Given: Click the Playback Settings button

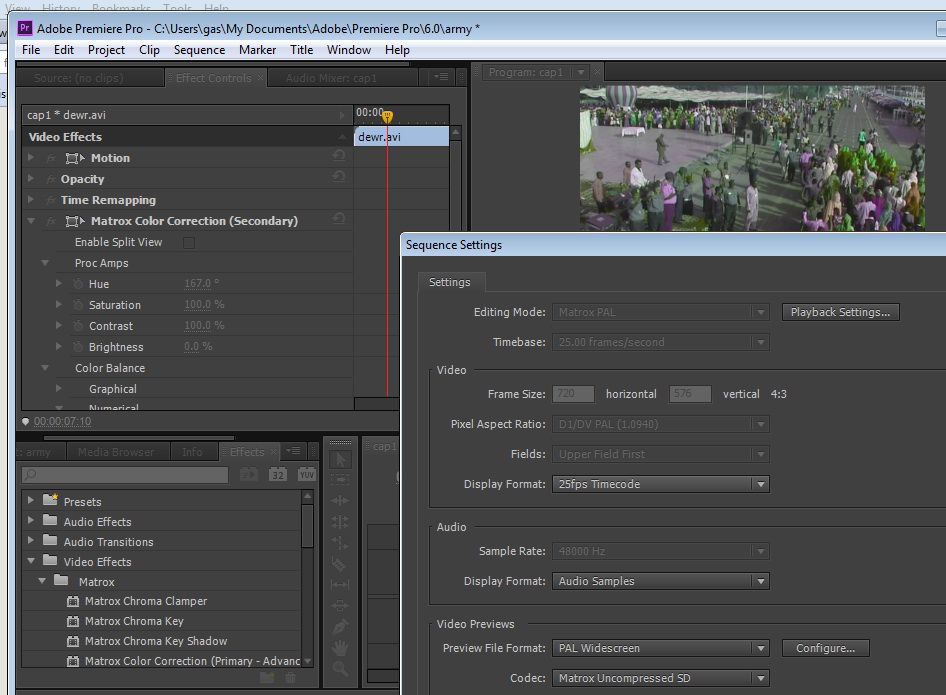Looking at the screenshot, I should coord(839,312).
